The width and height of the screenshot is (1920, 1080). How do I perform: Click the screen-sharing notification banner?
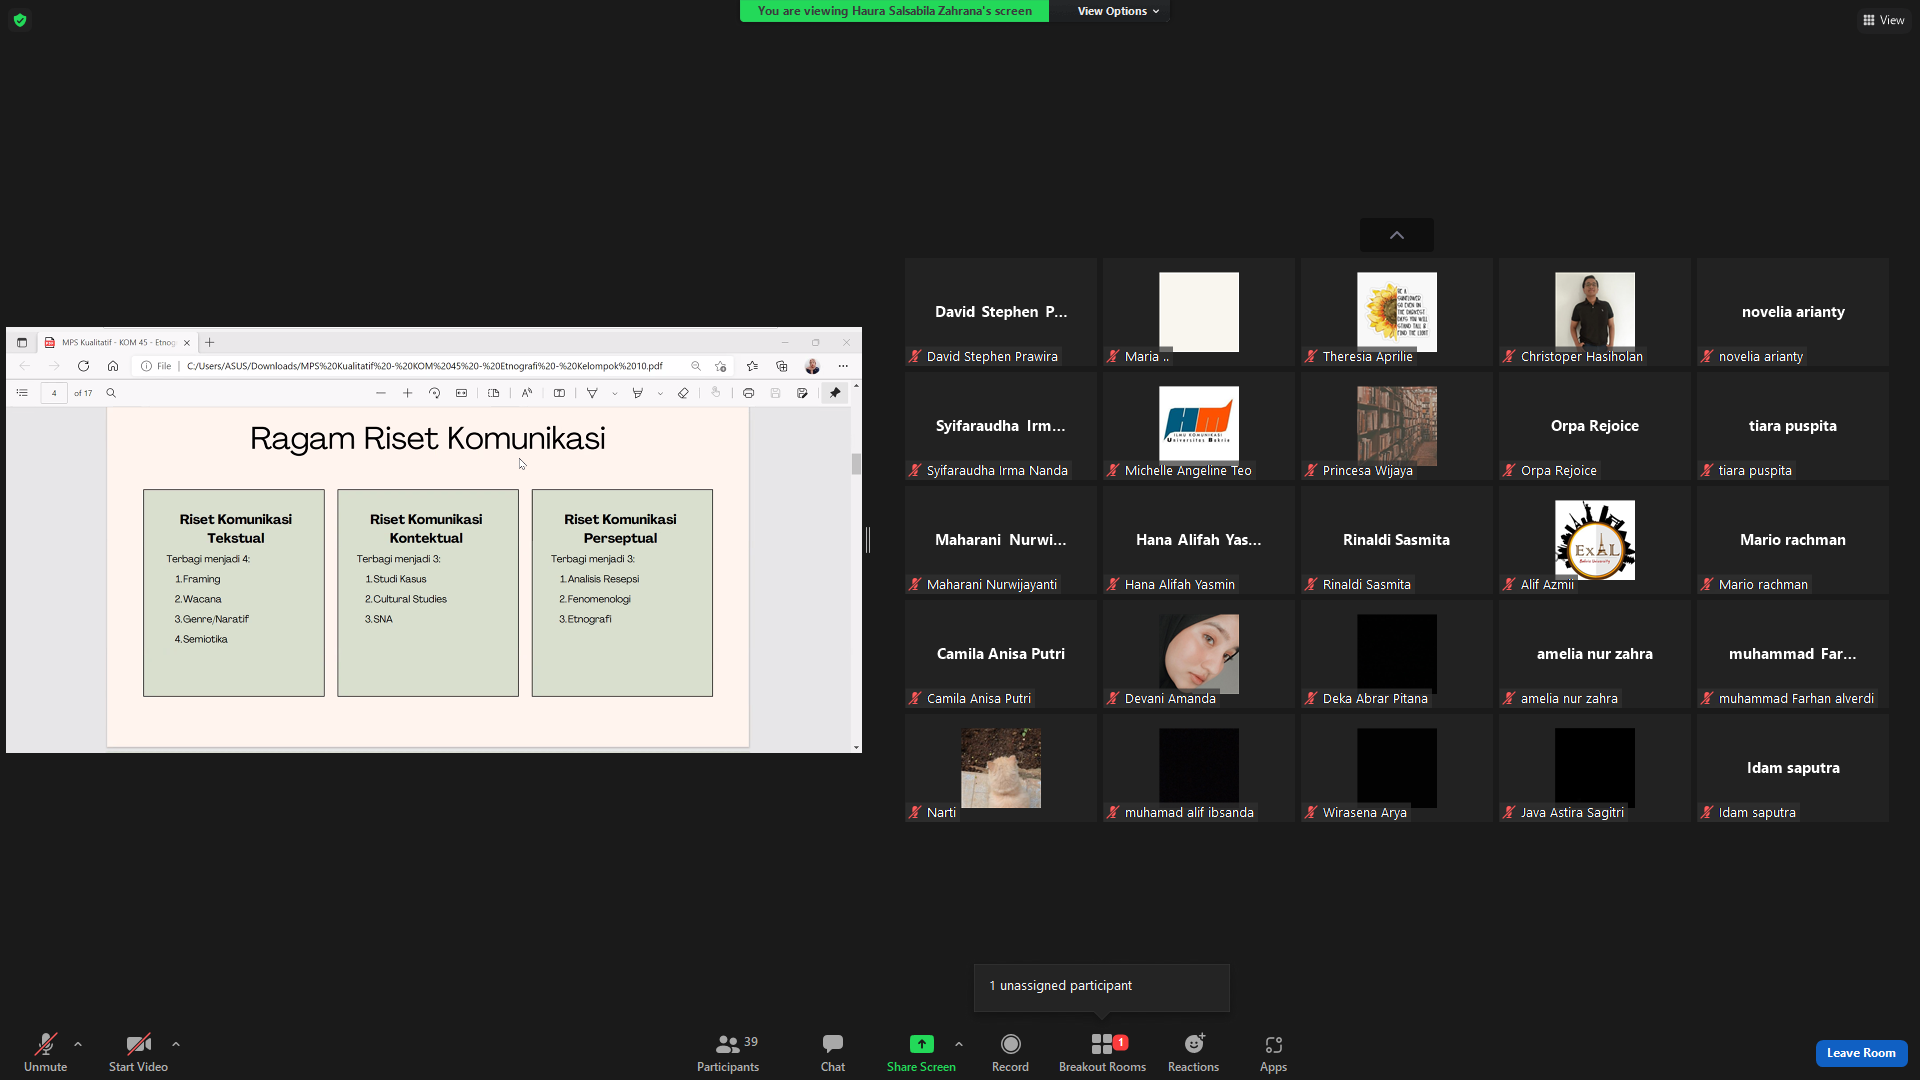pyautogui.click(x=894, y=11)
